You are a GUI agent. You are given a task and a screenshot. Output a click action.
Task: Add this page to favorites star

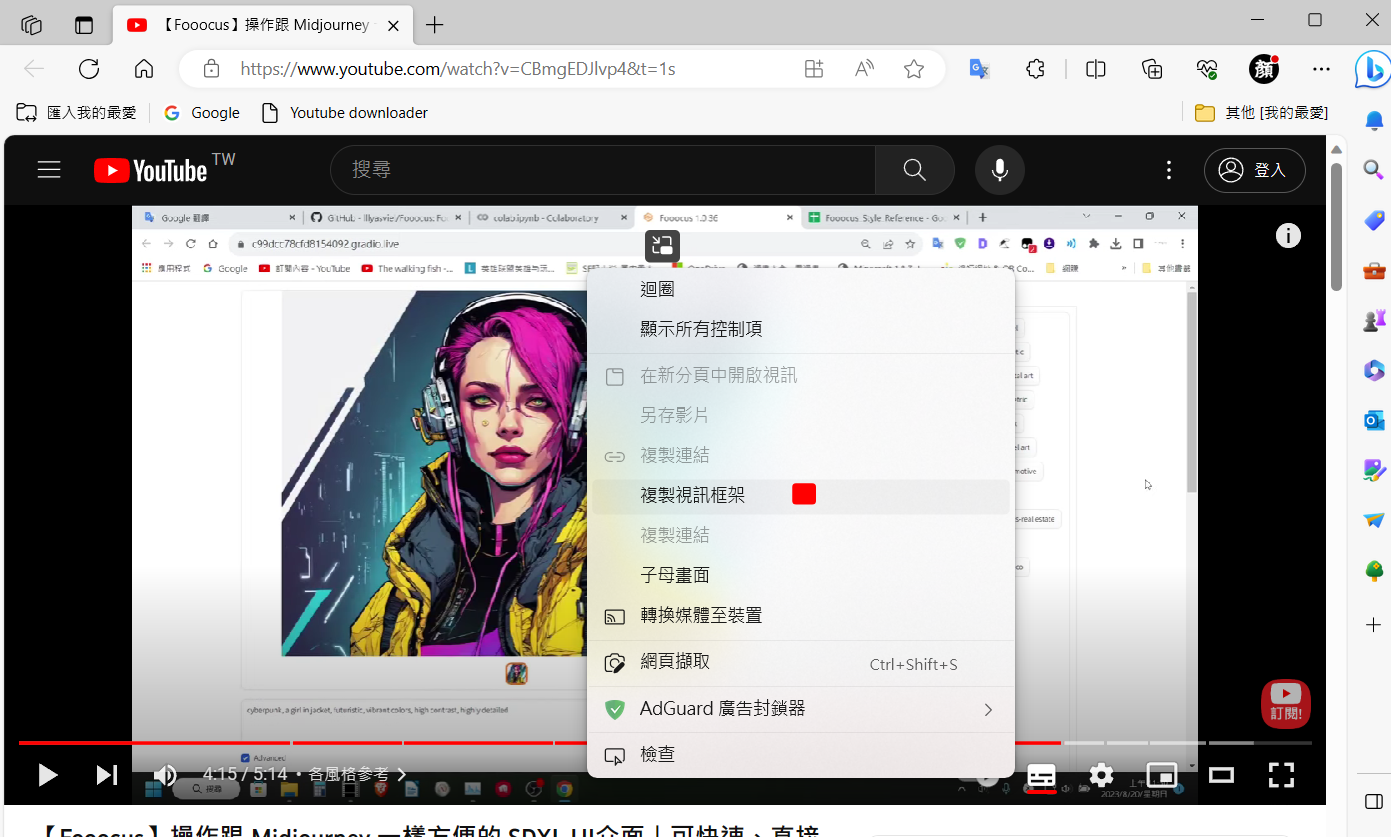tap(914, 69)
